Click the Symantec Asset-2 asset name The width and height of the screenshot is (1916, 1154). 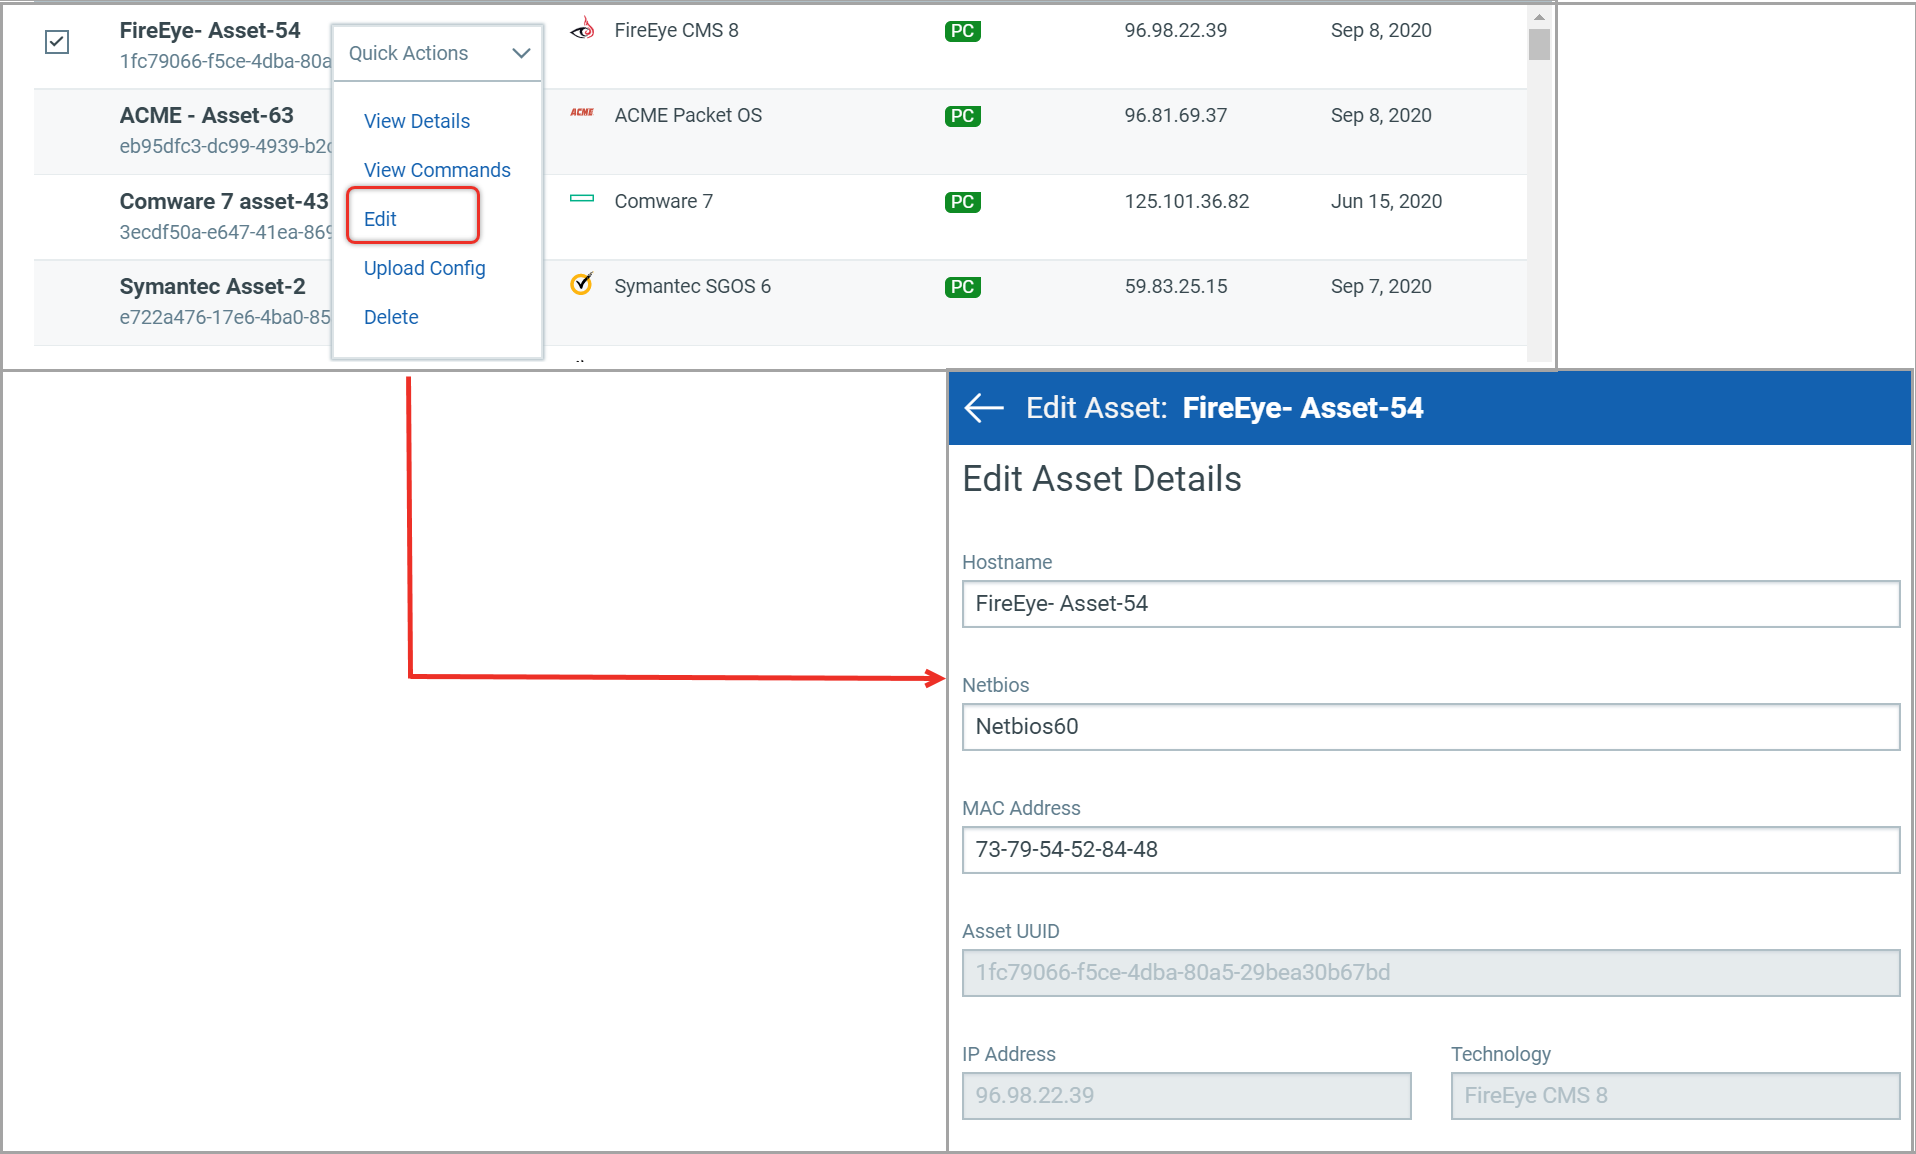[212, 286]
